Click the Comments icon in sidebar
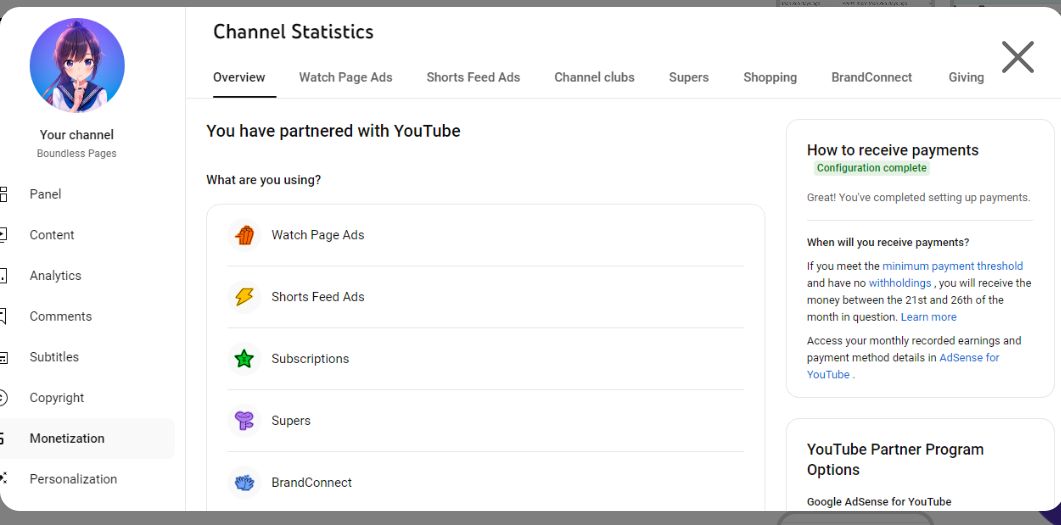The width and height of the screenshot is (1061, 525). 3,316
